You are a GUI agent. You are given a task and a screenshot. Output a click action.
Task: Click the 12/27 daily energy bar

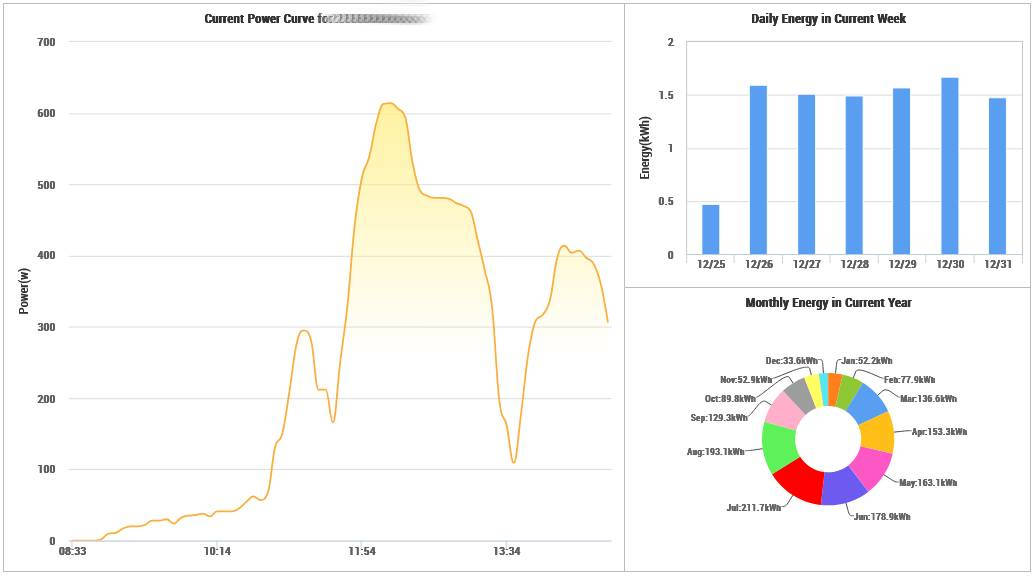806,175
